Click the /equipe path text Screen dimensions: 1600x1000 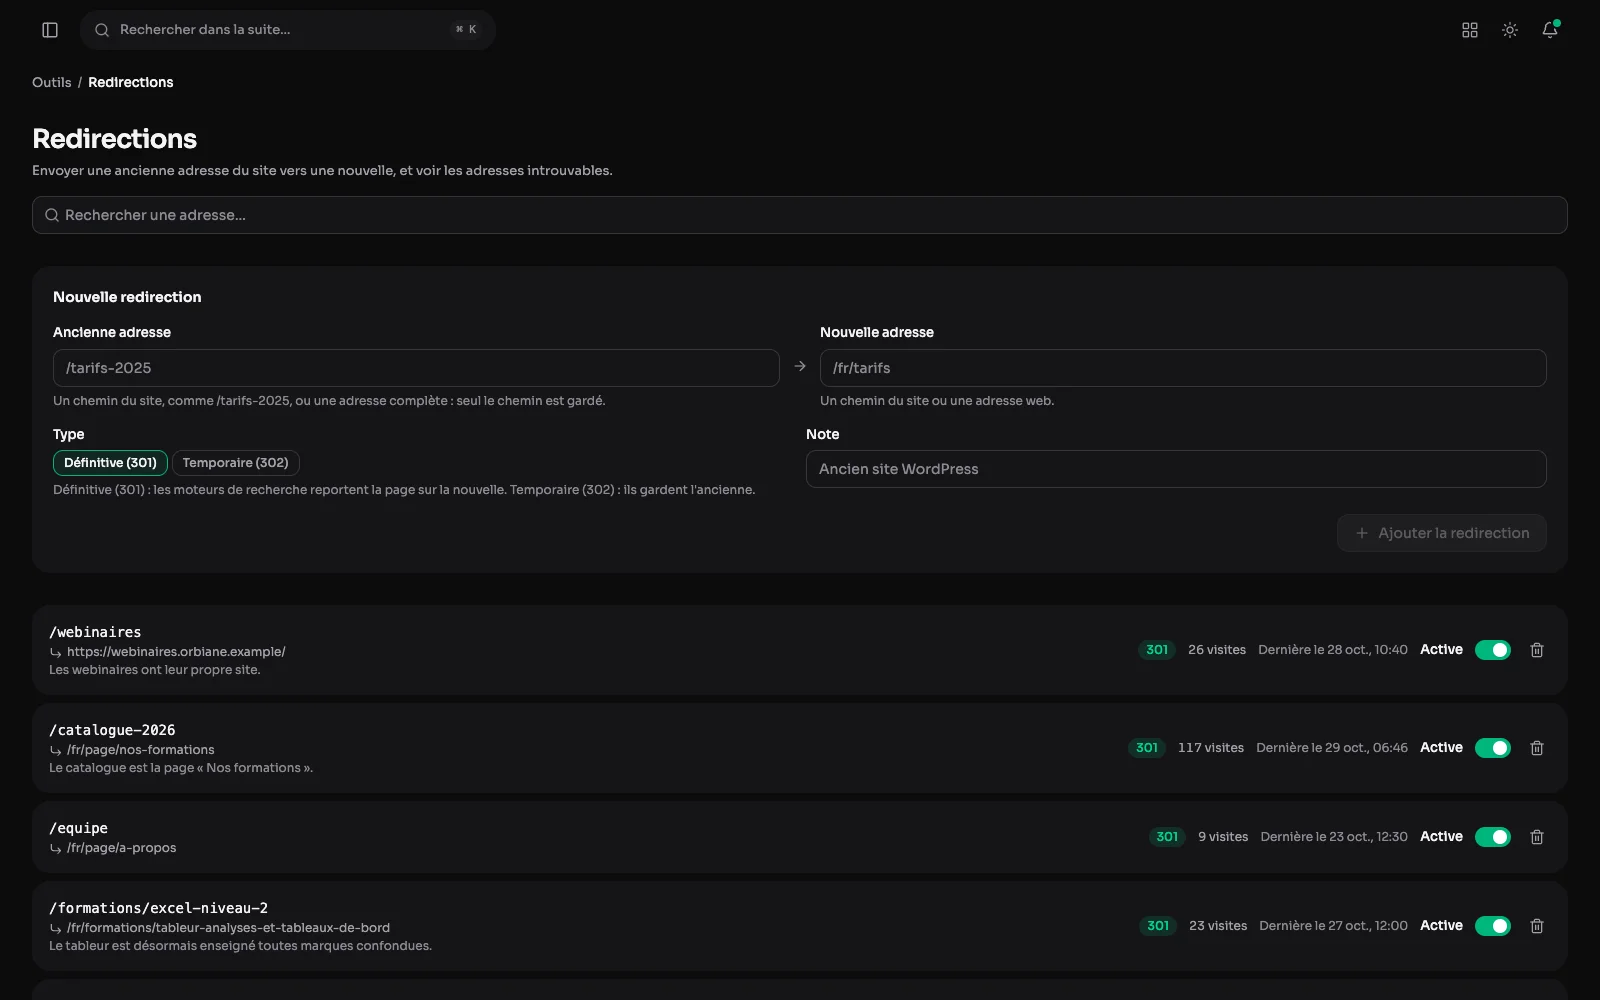78,828
